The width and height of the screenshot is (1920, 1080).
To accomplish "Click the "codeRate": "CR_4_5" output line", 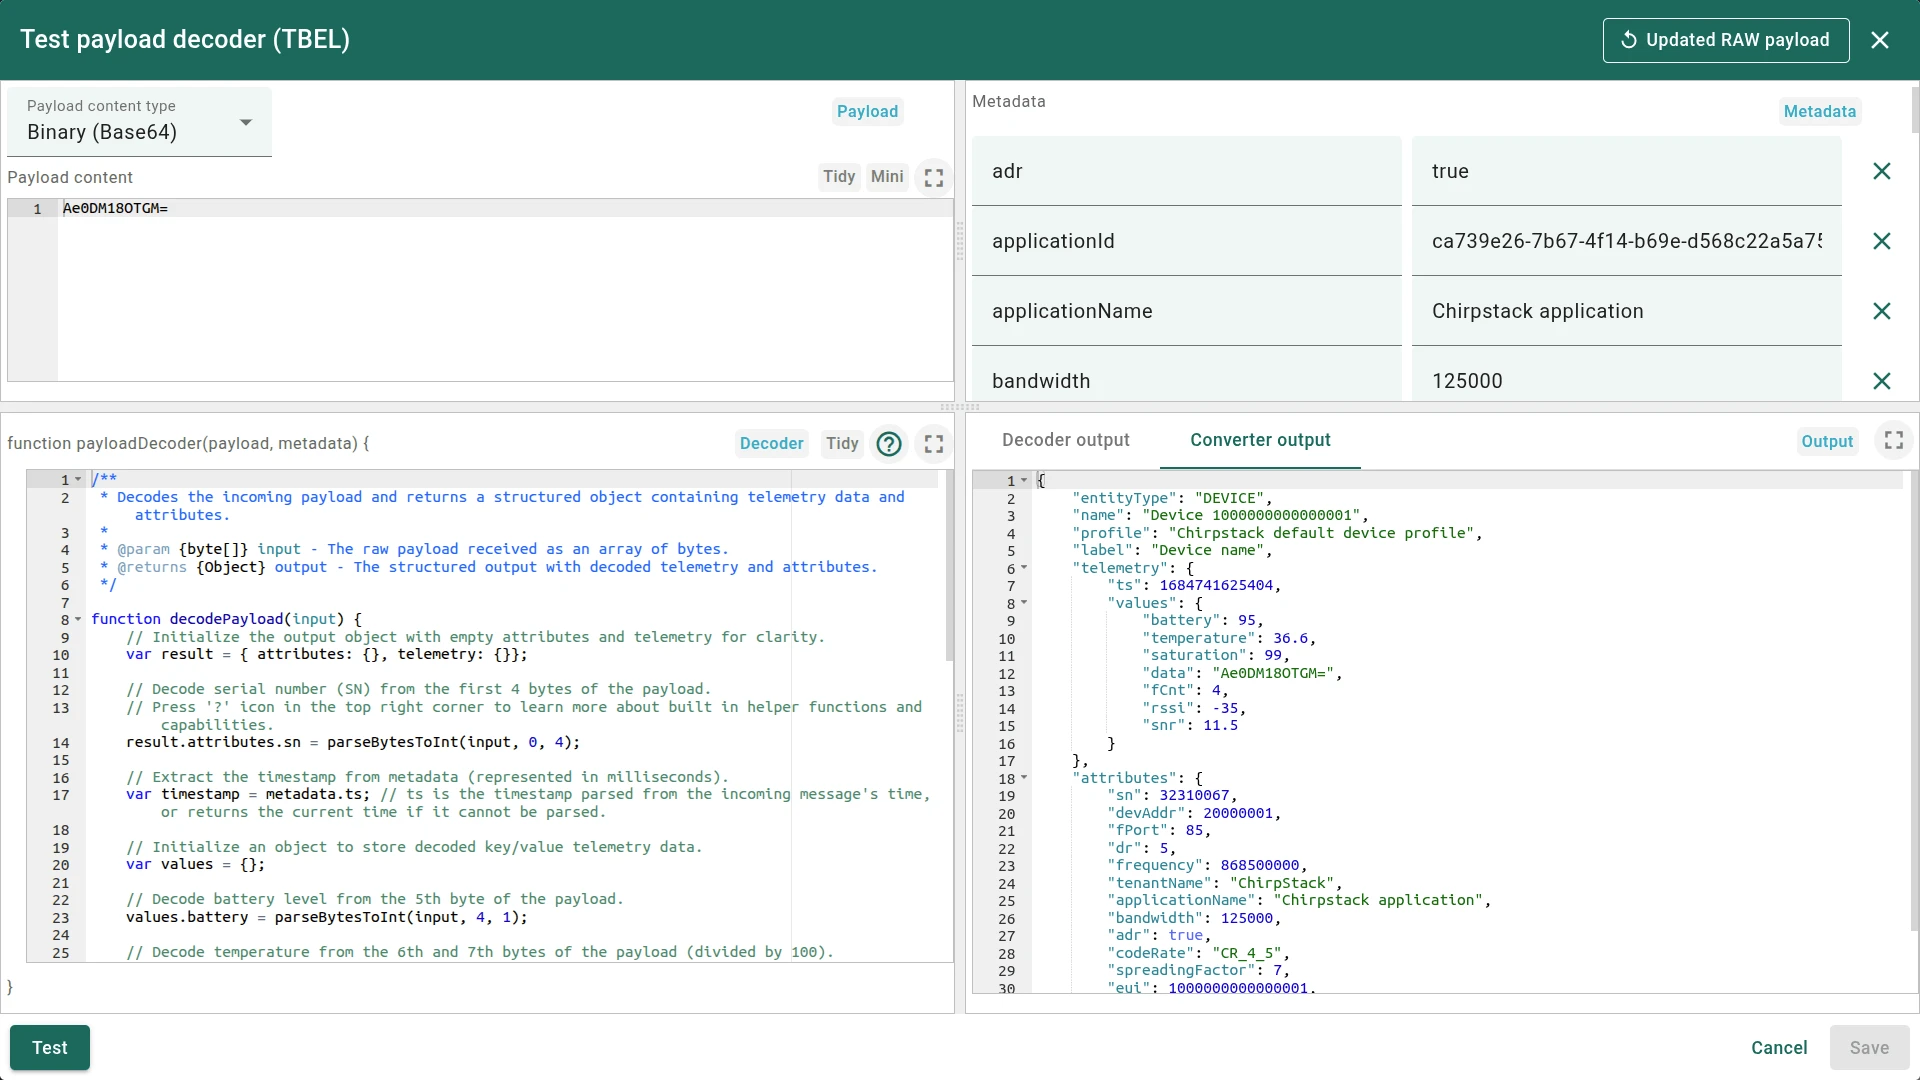I will tap(1198, 953).
